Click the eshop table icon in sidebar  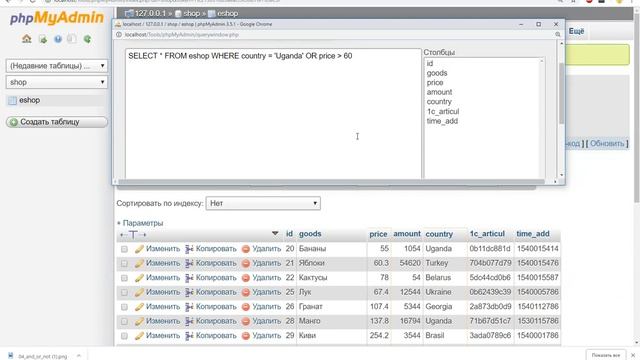pyautogui.click(x=13, y=100)
